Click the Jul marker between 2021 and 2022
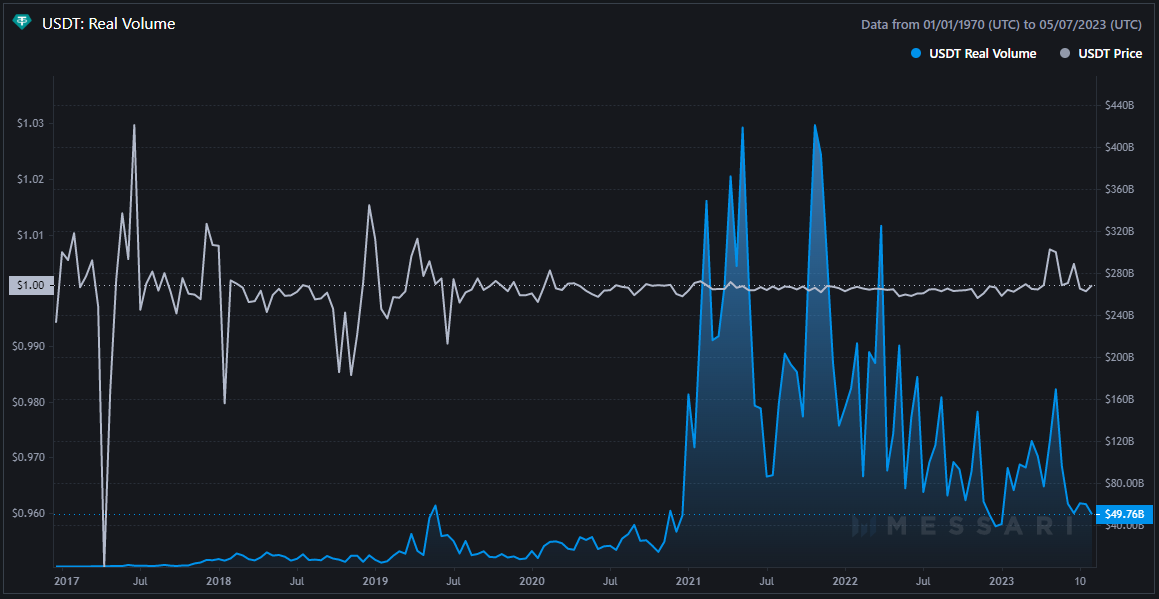The height and width of the screenshot is (599, 1159). pyautogui.click(x=767, y=581)
